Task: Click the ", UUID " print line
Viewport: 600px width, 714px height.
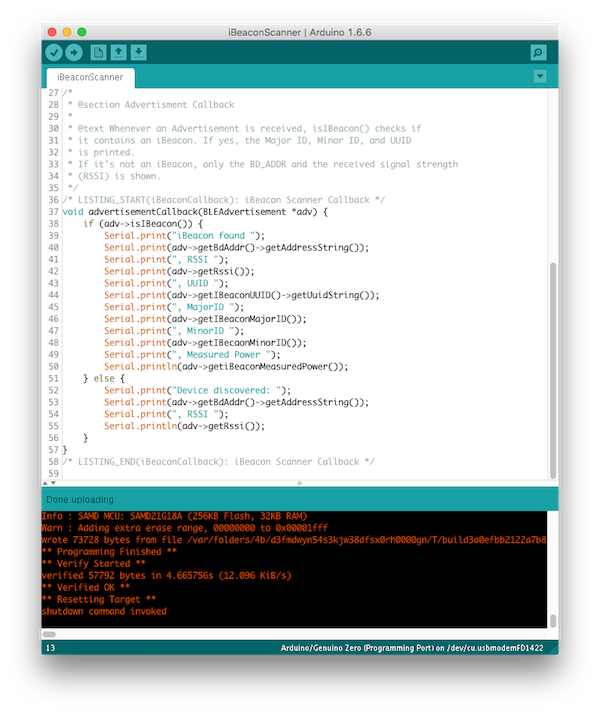Action: [x=166, y=283]
